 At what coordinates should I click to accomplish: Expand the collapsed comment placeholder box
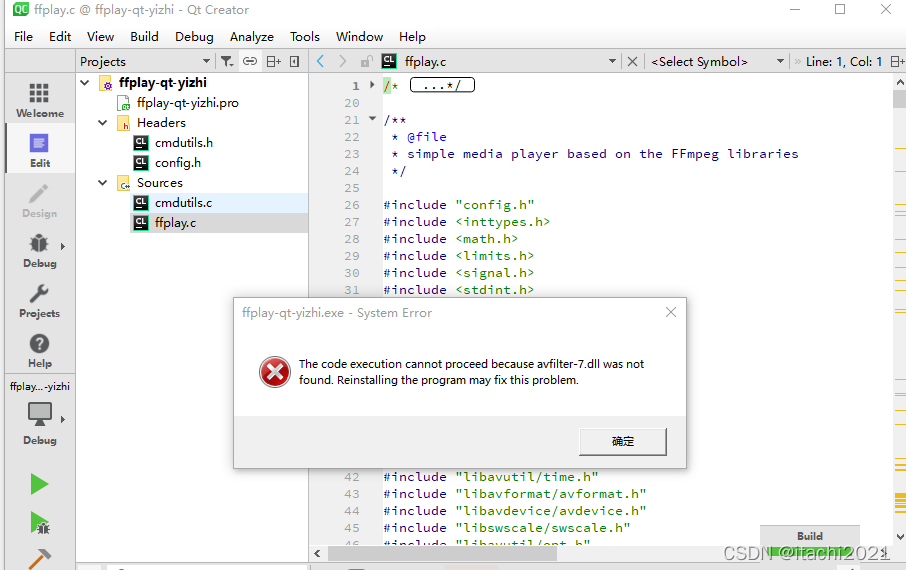442,86
